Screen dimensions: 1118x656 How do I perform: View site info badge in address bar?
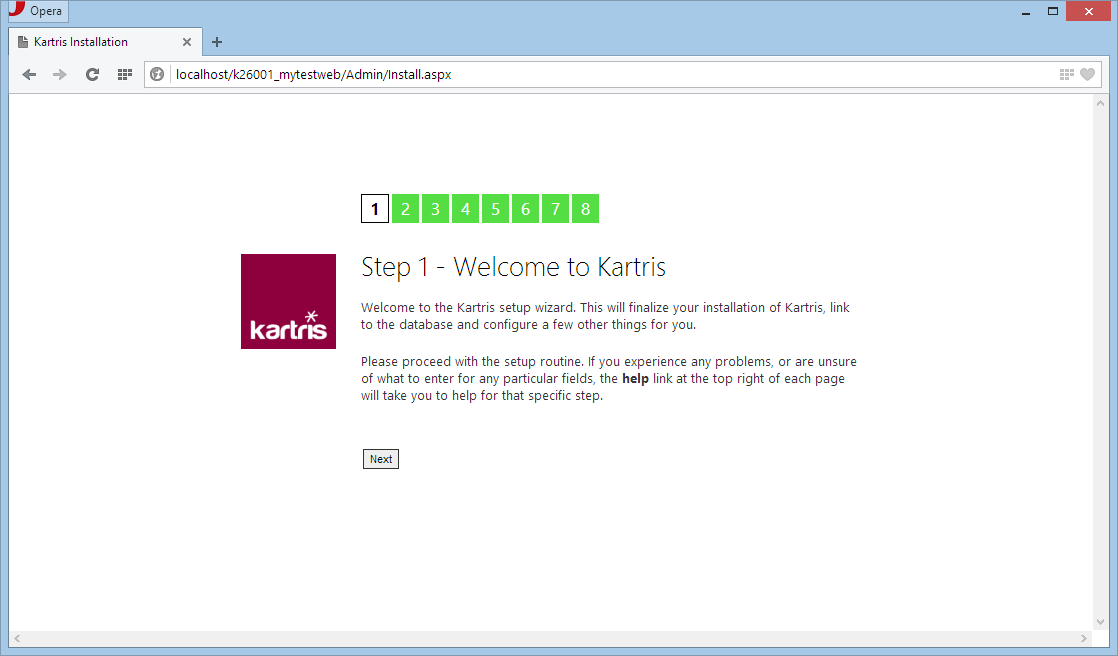click(x=157, y=74)
